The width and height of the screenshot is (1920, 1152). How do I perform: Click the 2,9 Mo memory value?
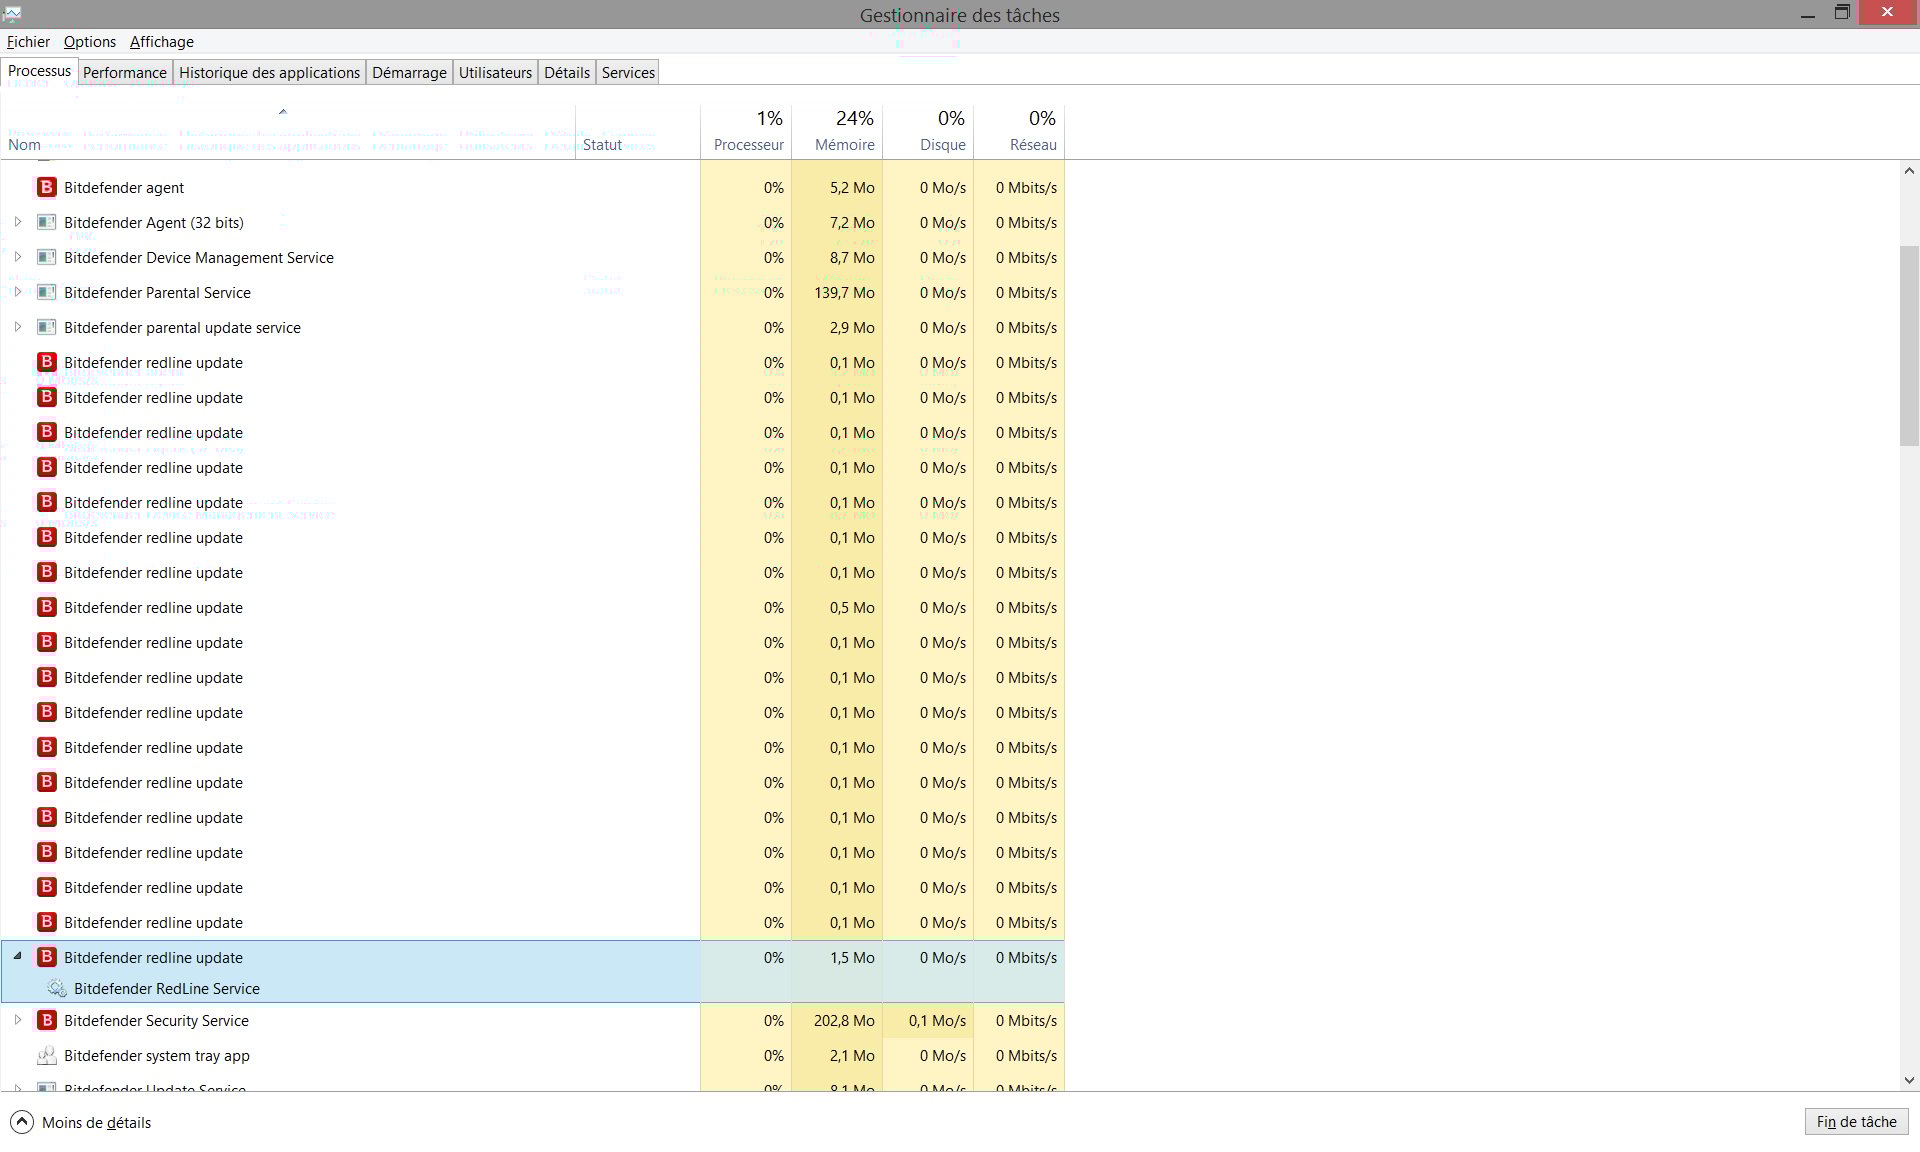[852, 327]
